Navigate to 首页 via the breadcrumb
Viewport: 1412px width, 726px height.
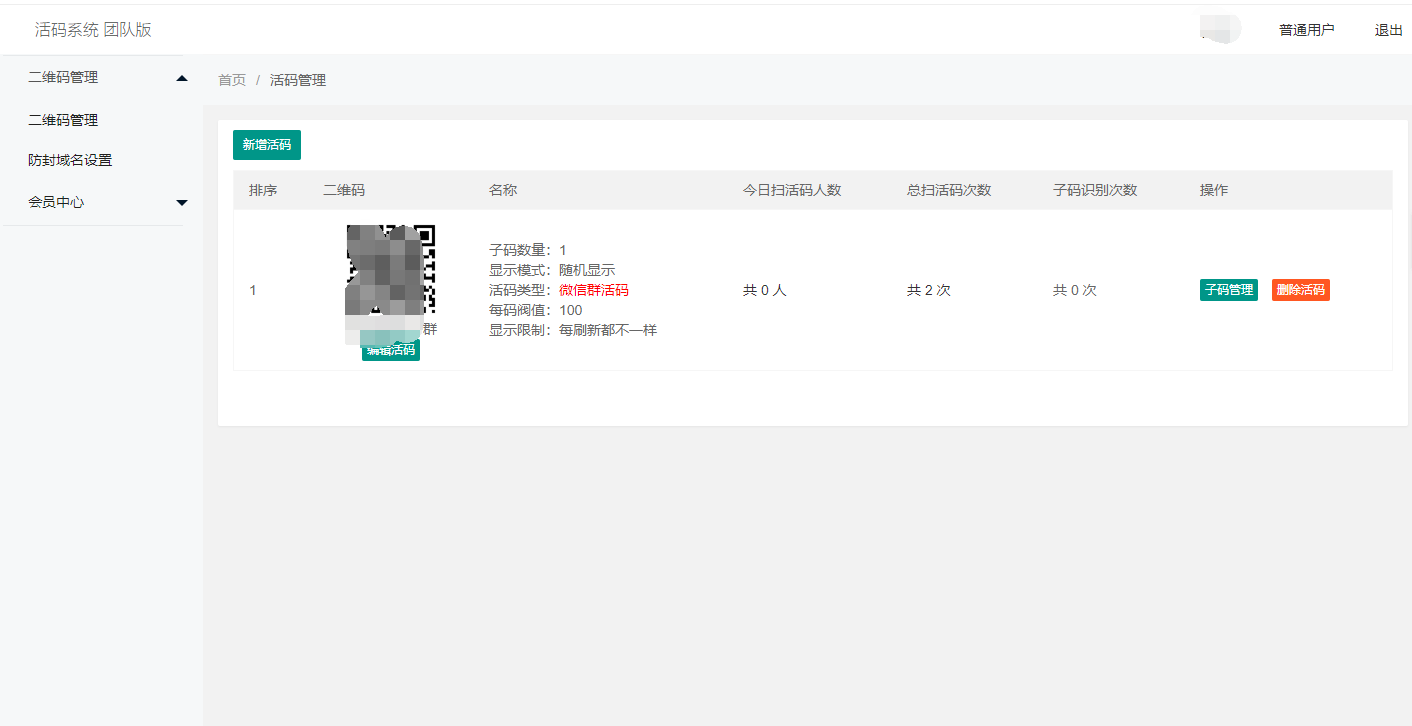231,80
